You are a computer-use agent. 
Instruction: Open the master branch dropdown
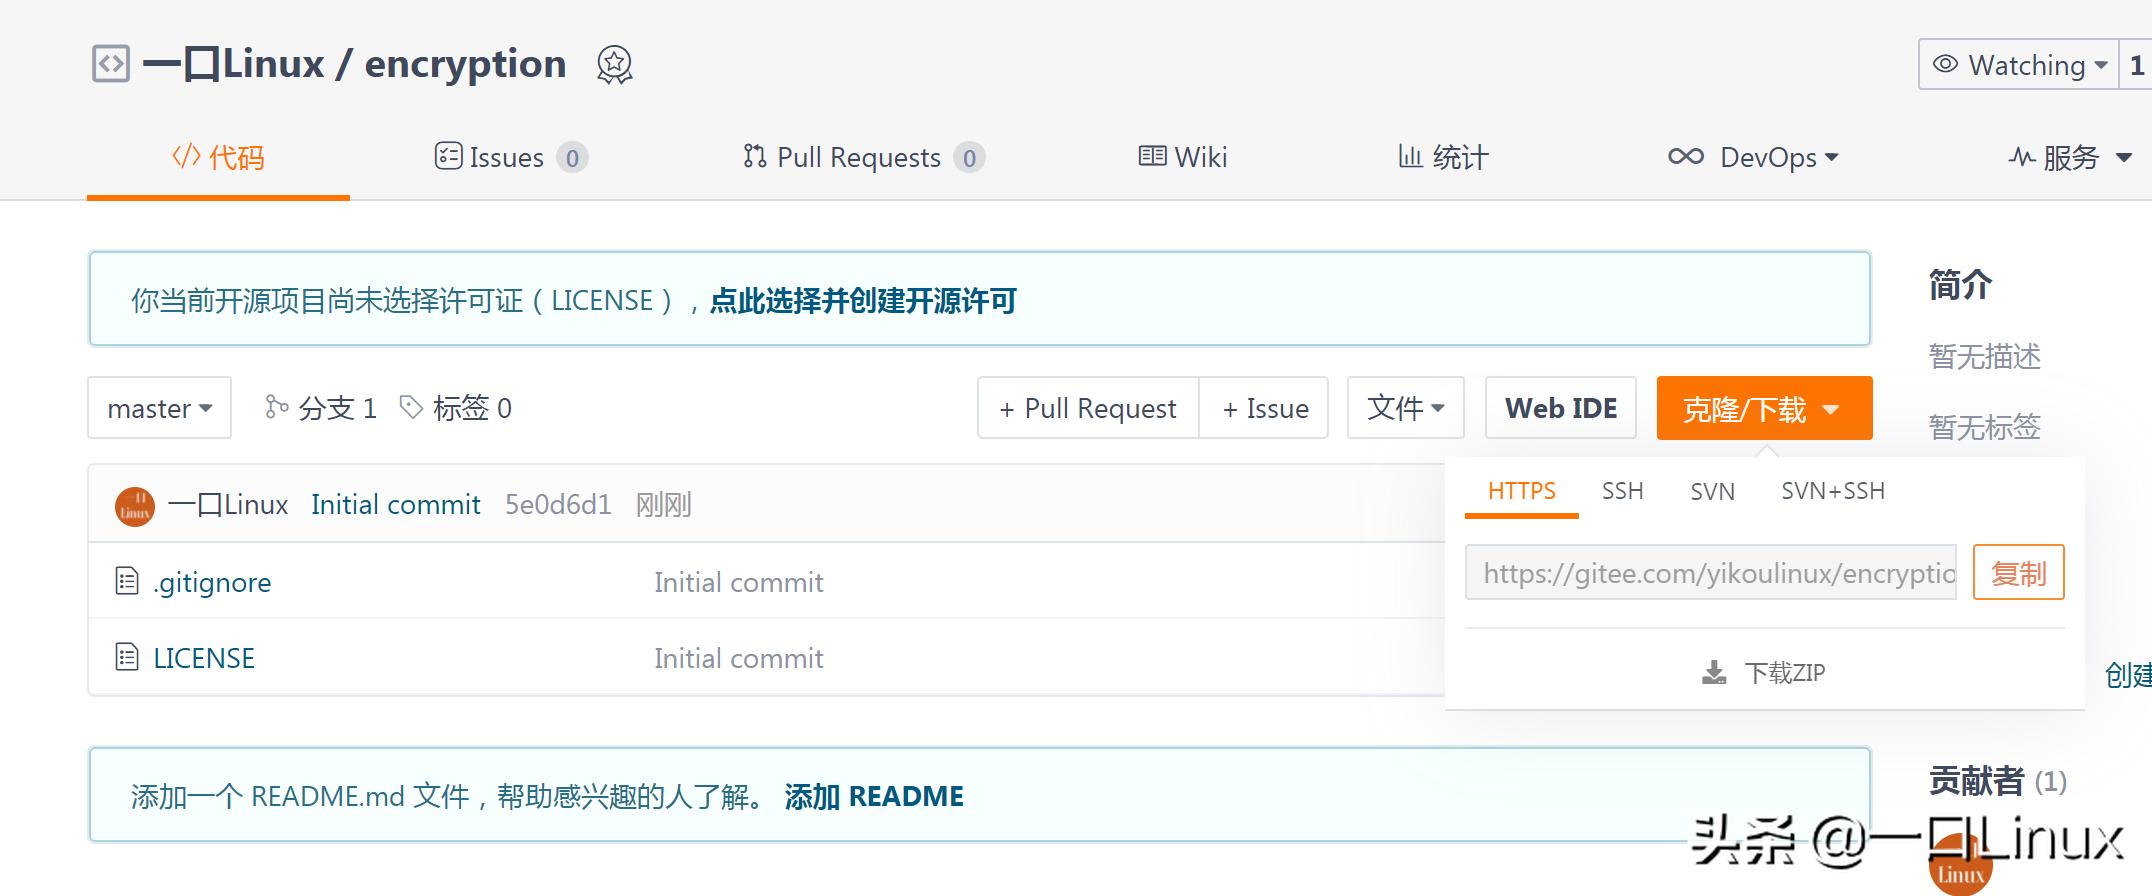point(159,408)
